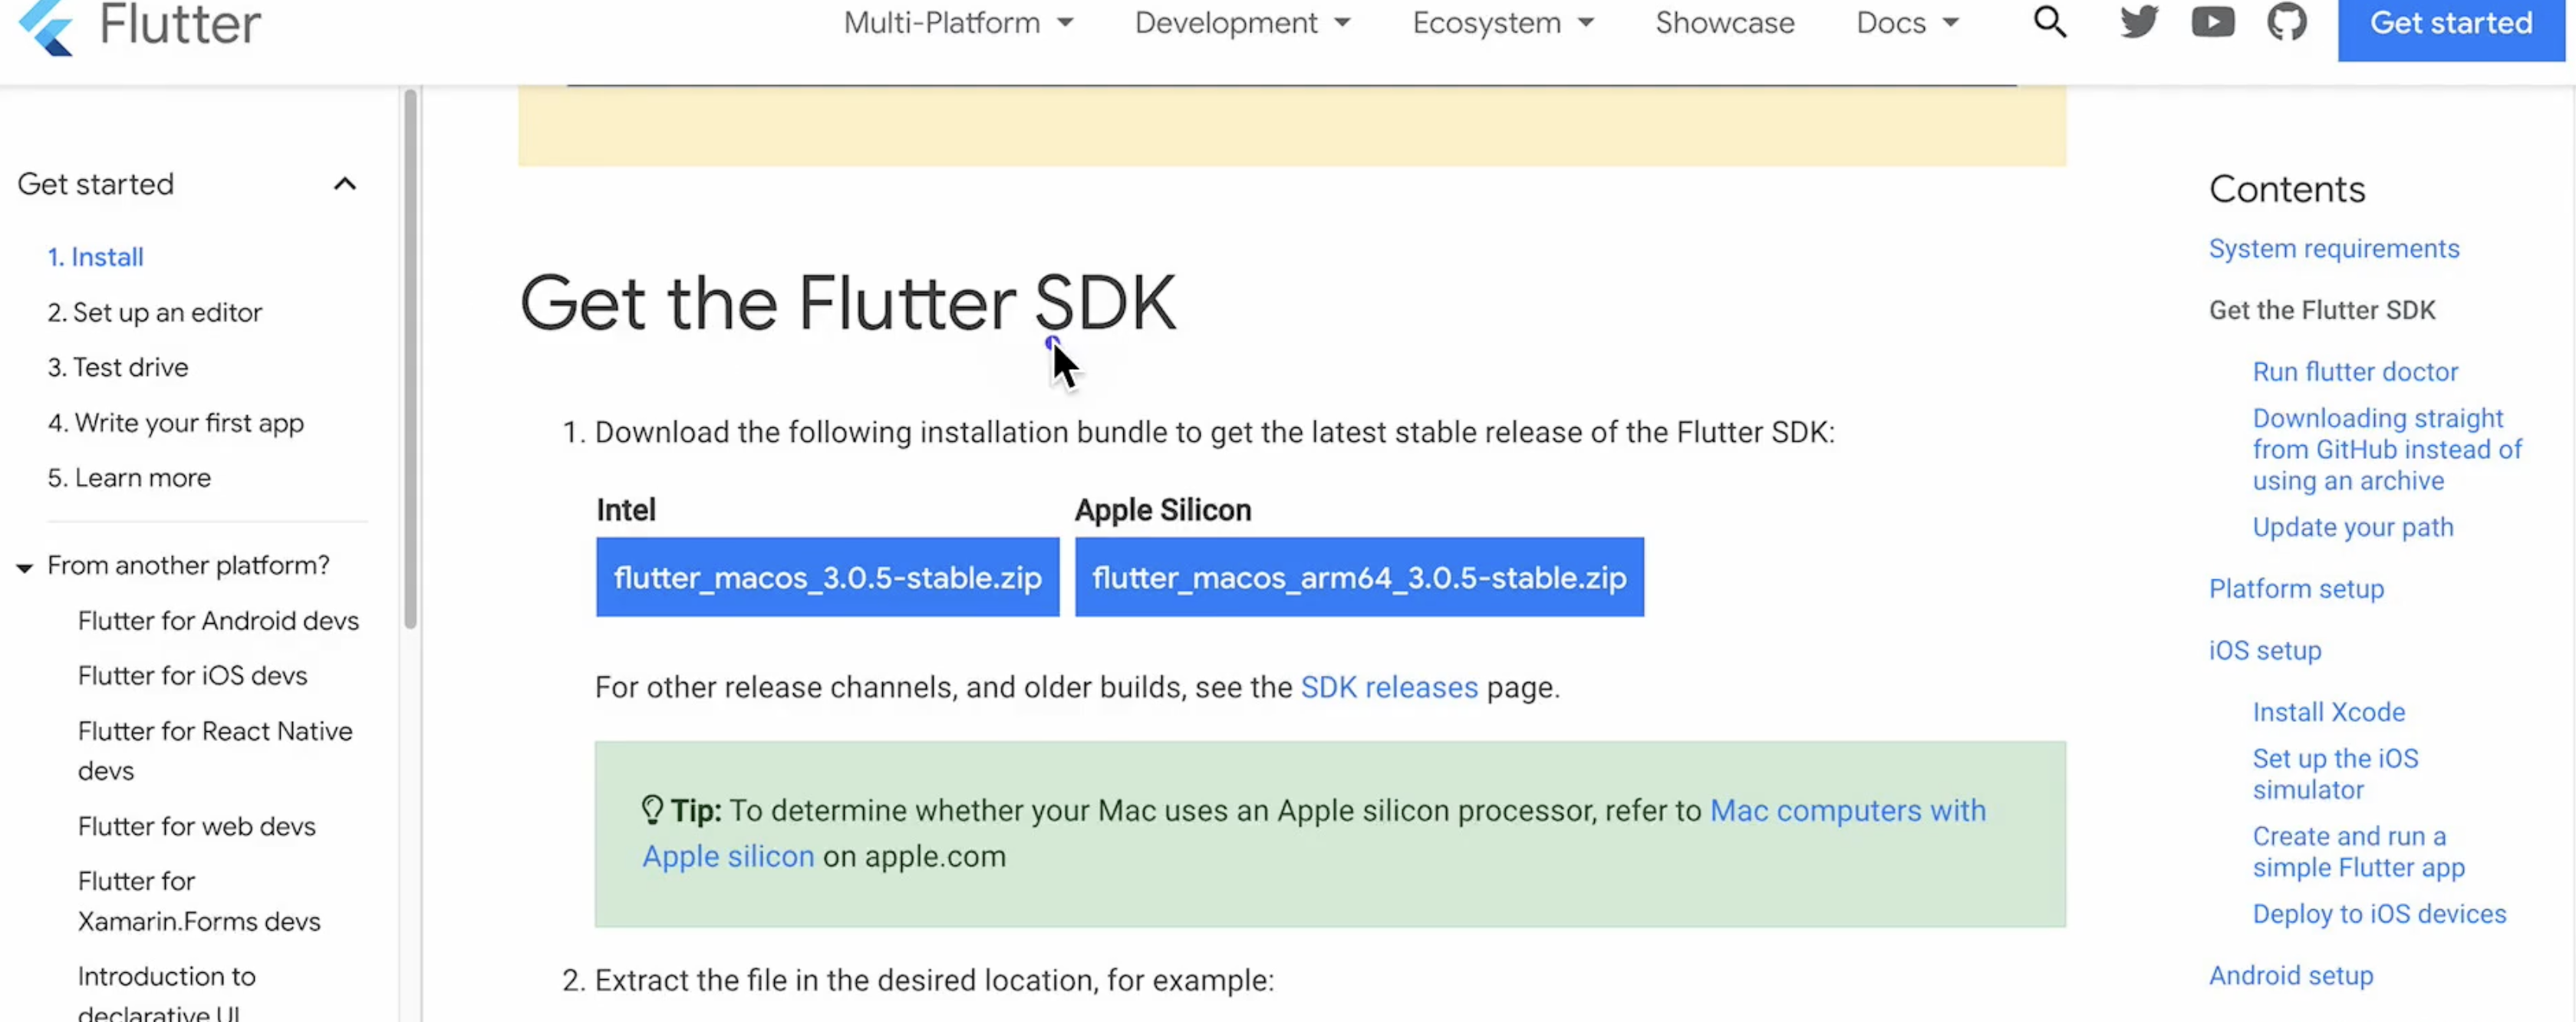
Task: Click the Tip lightbulb icon
Action: pos(652,810)
